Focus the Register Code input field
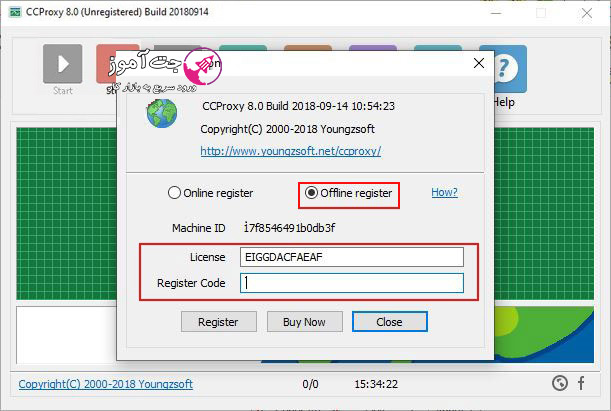The width and height of the screenshot is (611, 411). point(351,283)
